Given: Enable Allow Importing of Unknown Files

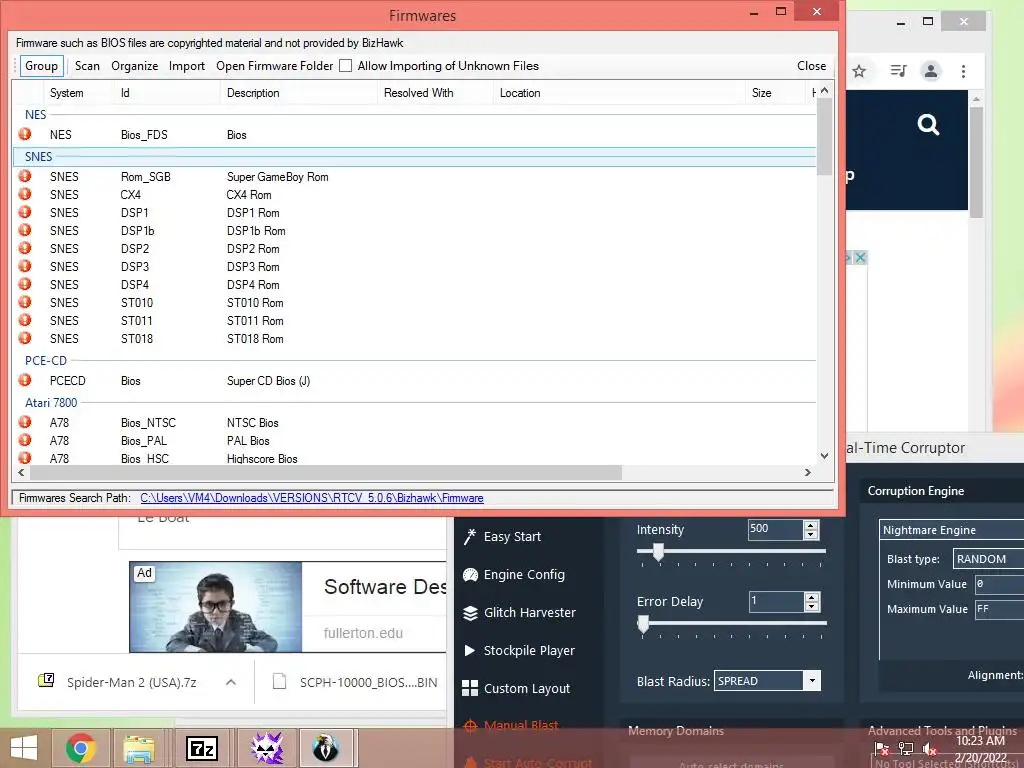Looking at the screenshot, I should [x=346, y=66].
